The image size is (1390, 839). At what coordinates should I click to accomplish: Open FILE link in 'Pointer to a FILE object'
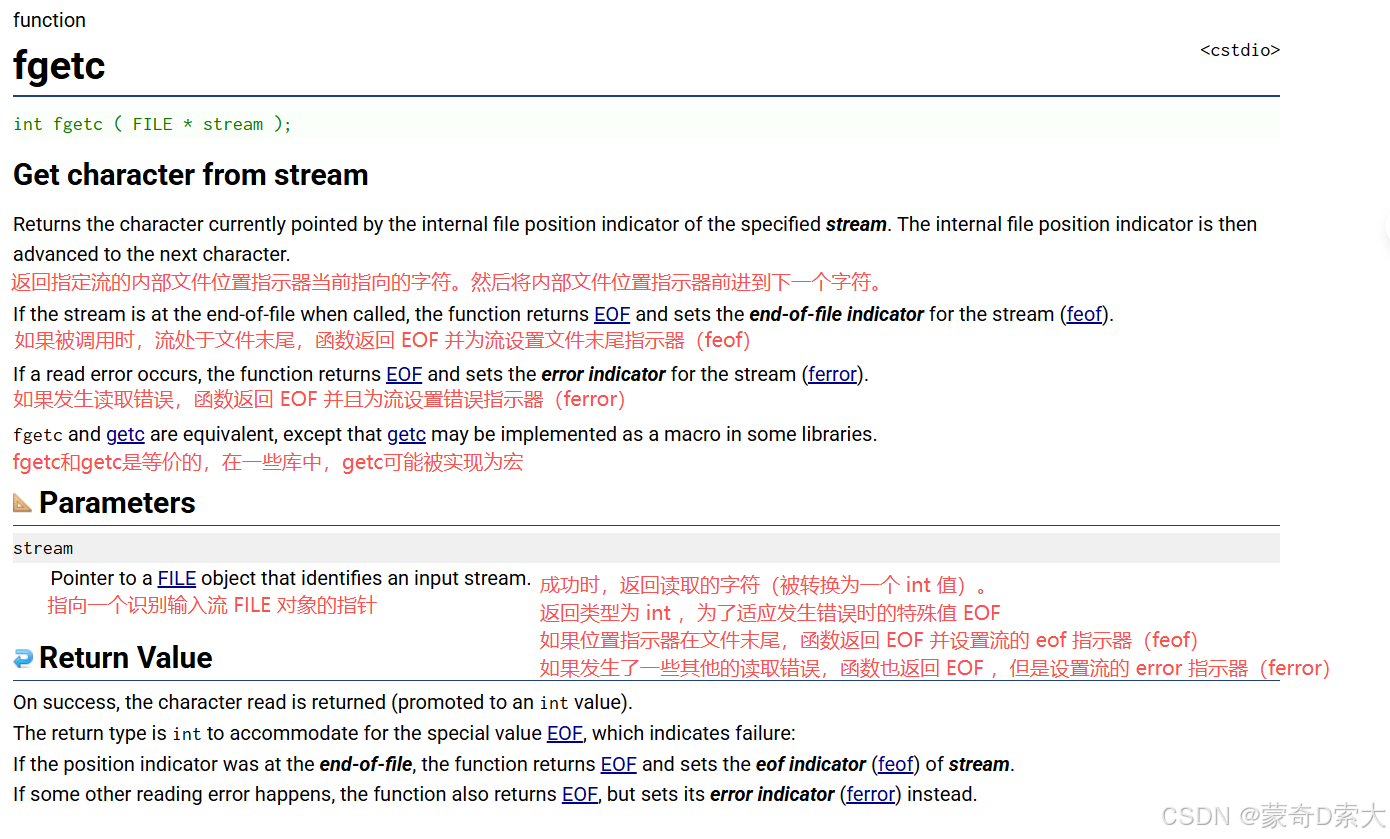[177, 578]
